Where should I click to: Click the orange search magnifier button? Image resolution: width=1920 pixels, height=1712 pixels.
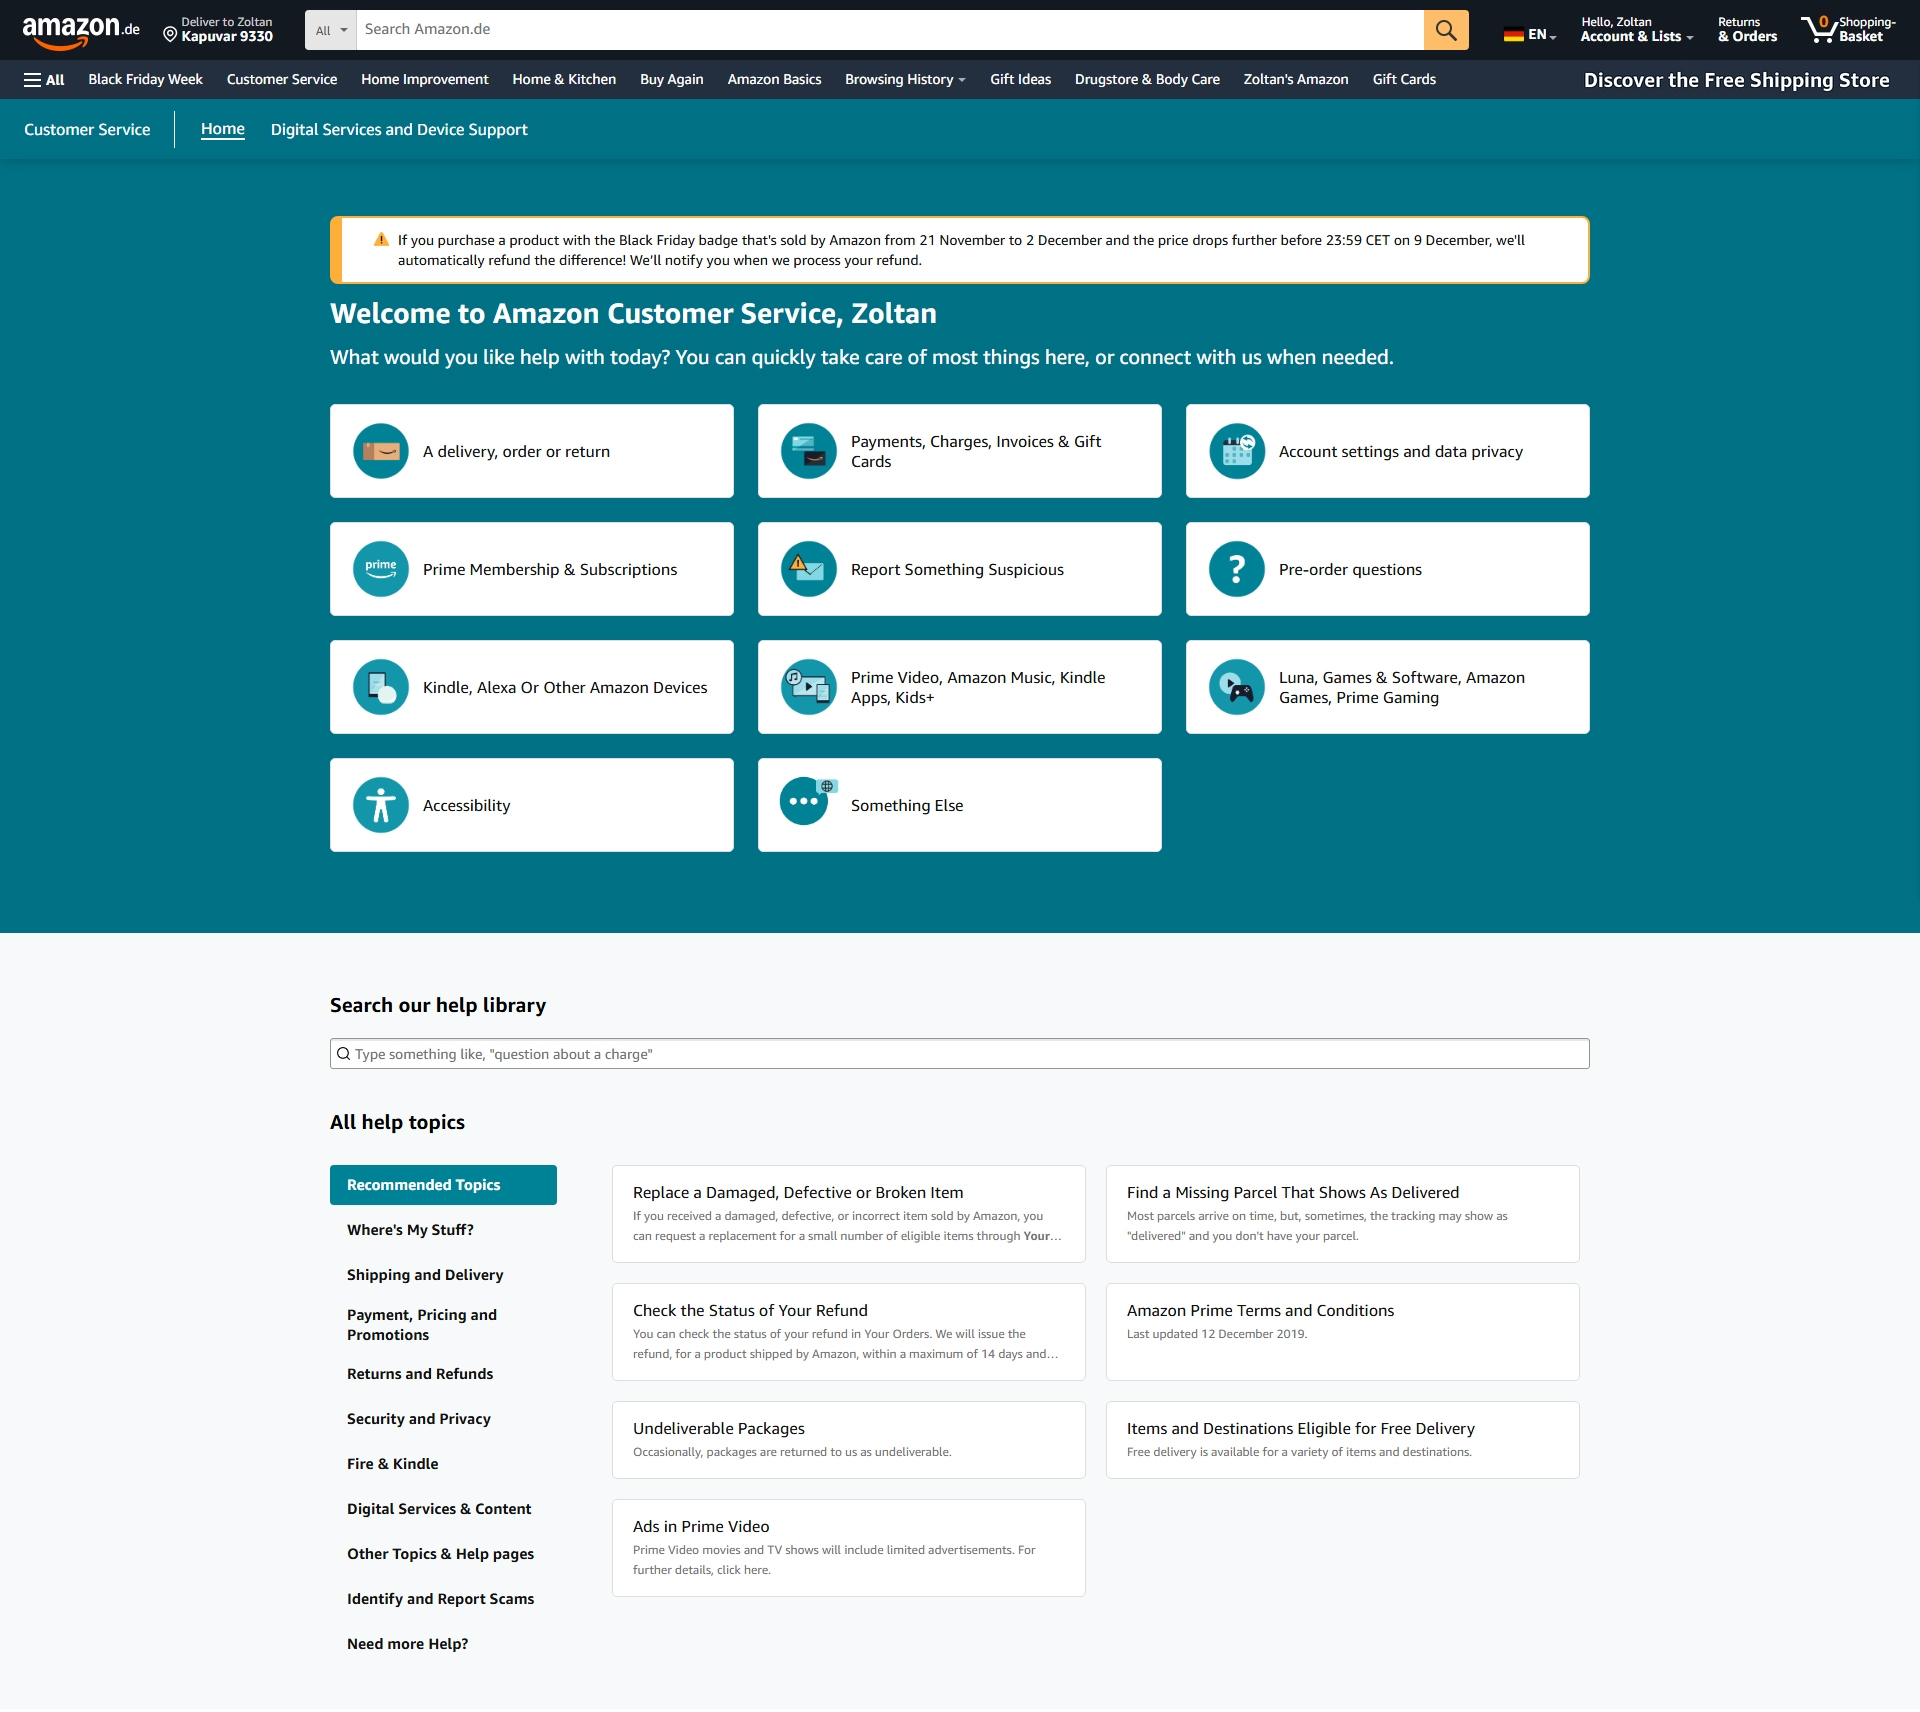point(1446,30)
